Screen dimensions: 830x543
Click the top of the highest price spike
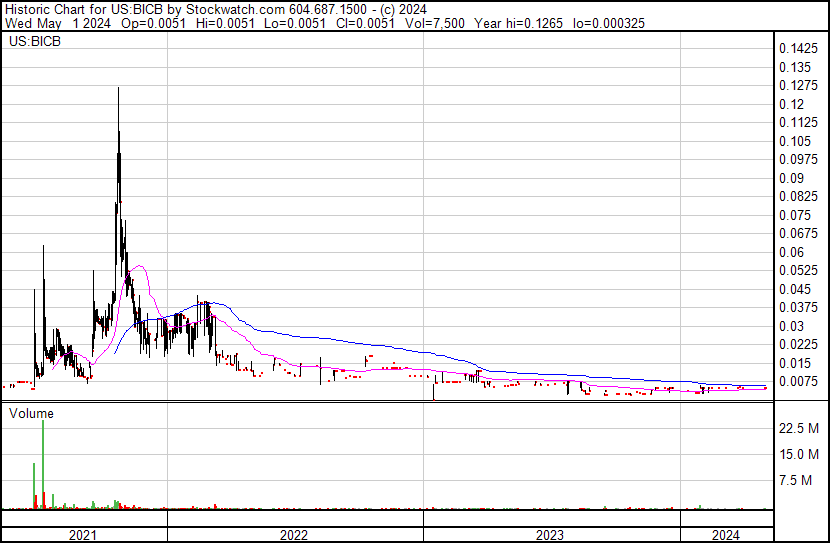click(119, 89)
